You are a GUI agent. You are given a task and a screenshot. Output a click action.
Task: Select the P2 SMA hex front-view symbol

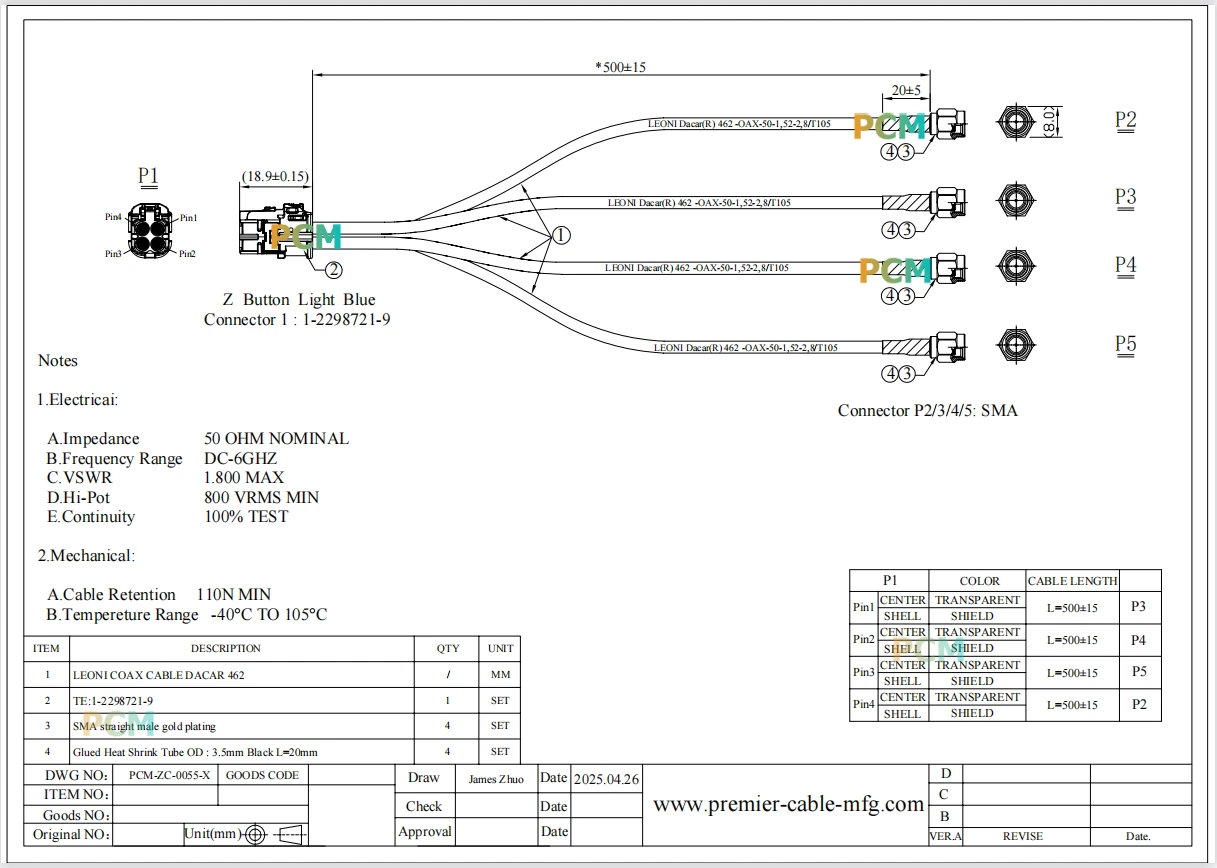(x=1015, y=123)
